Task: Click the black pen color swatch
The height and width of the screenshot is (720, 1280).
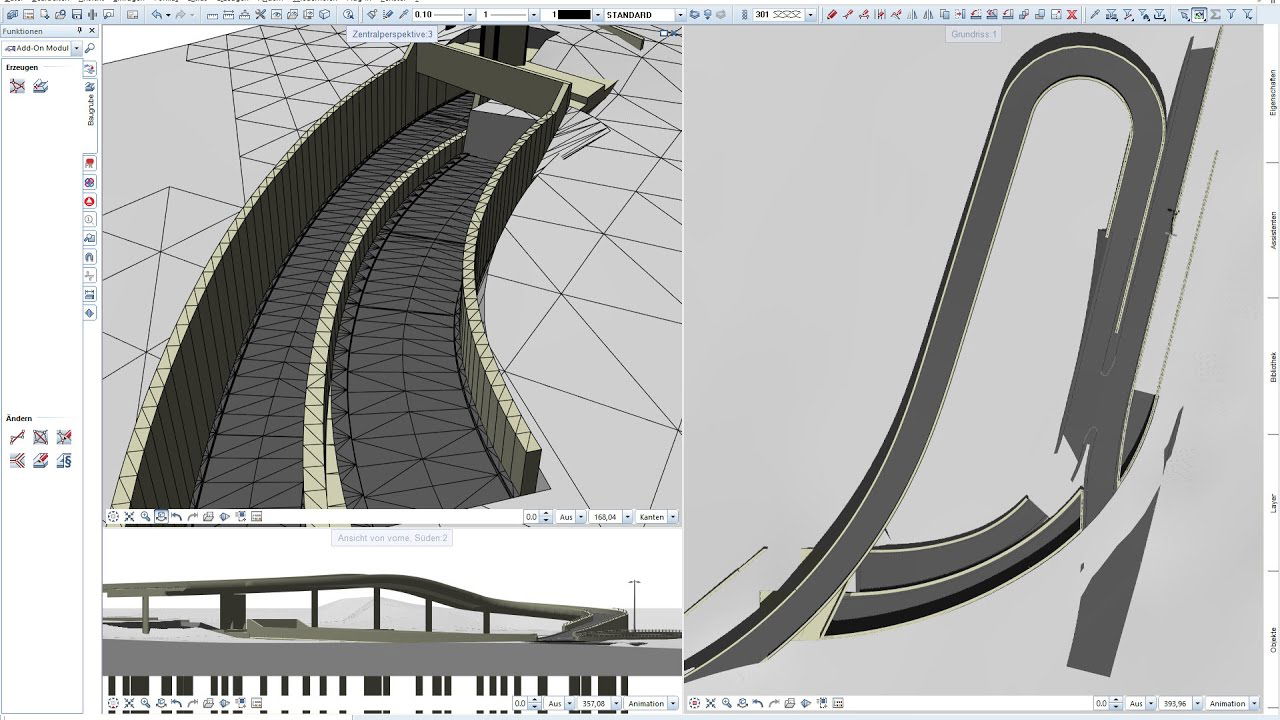Action: [574, 15]
